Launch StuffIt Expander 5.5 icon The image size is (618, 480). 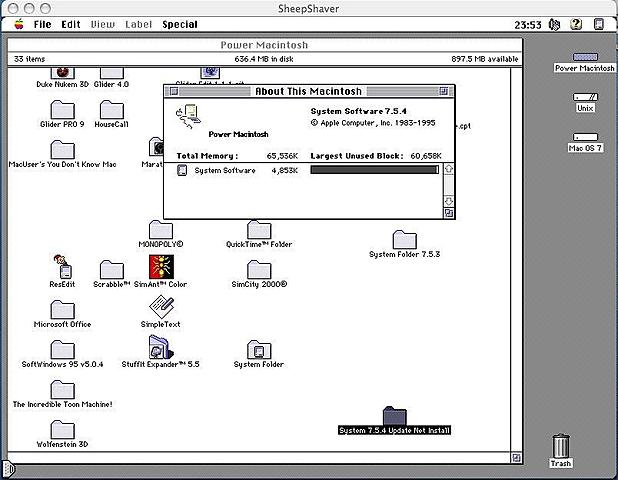tap(161, 347)
